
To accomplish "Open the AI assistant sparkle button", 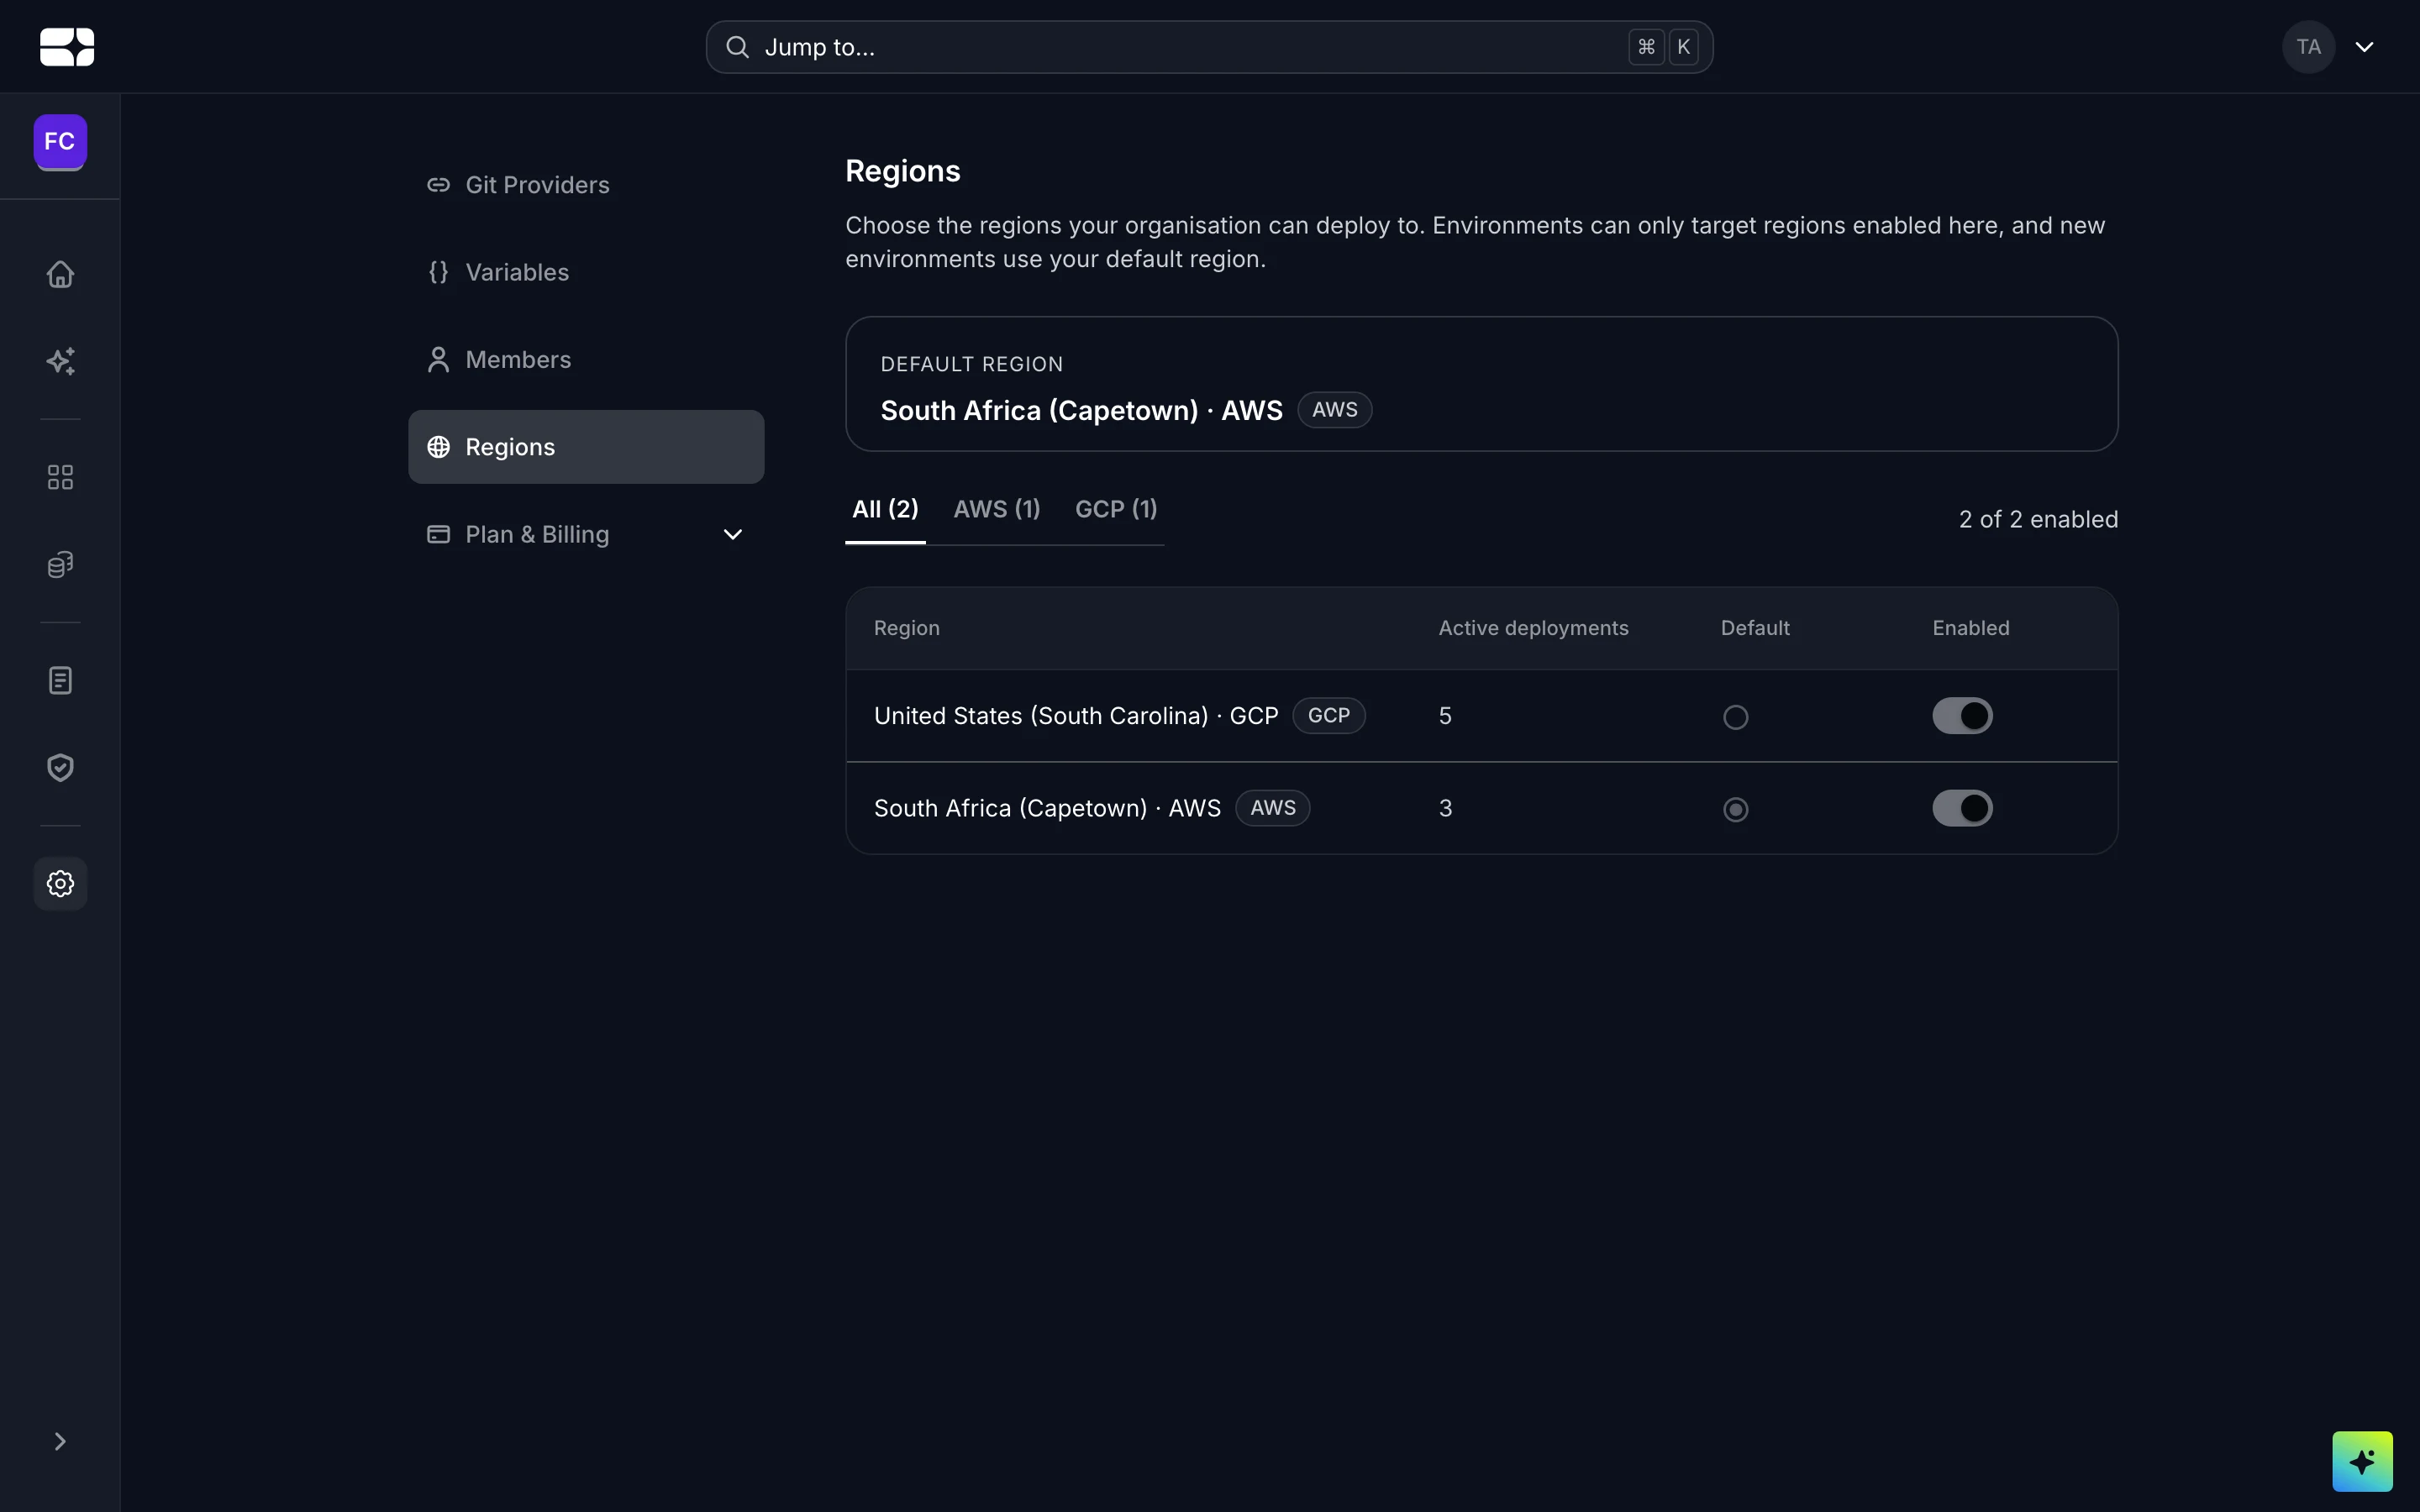I will pyautogui.click(x=2362, y=1461).
